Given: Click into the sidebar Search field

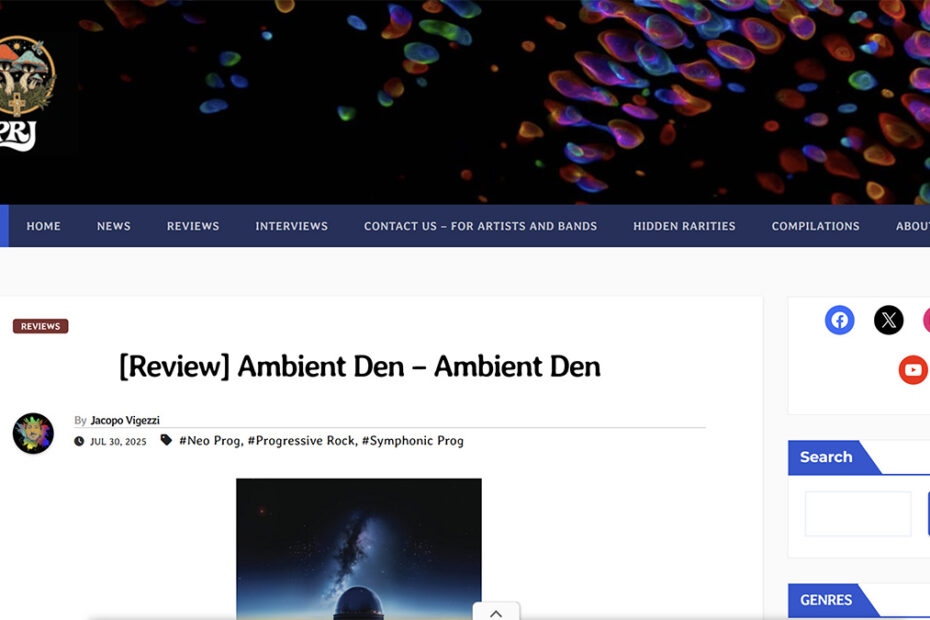Looking at the screenshot, I should click(x=858, y=514).
